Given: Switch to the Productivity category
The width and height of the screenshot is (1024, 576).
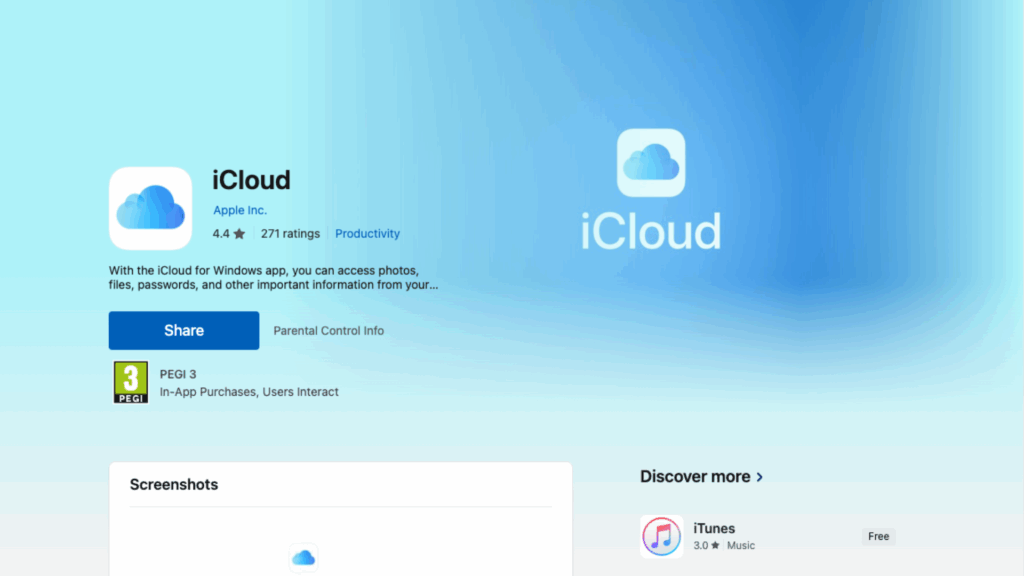Looking at the screenshot, I should (367, 233).
